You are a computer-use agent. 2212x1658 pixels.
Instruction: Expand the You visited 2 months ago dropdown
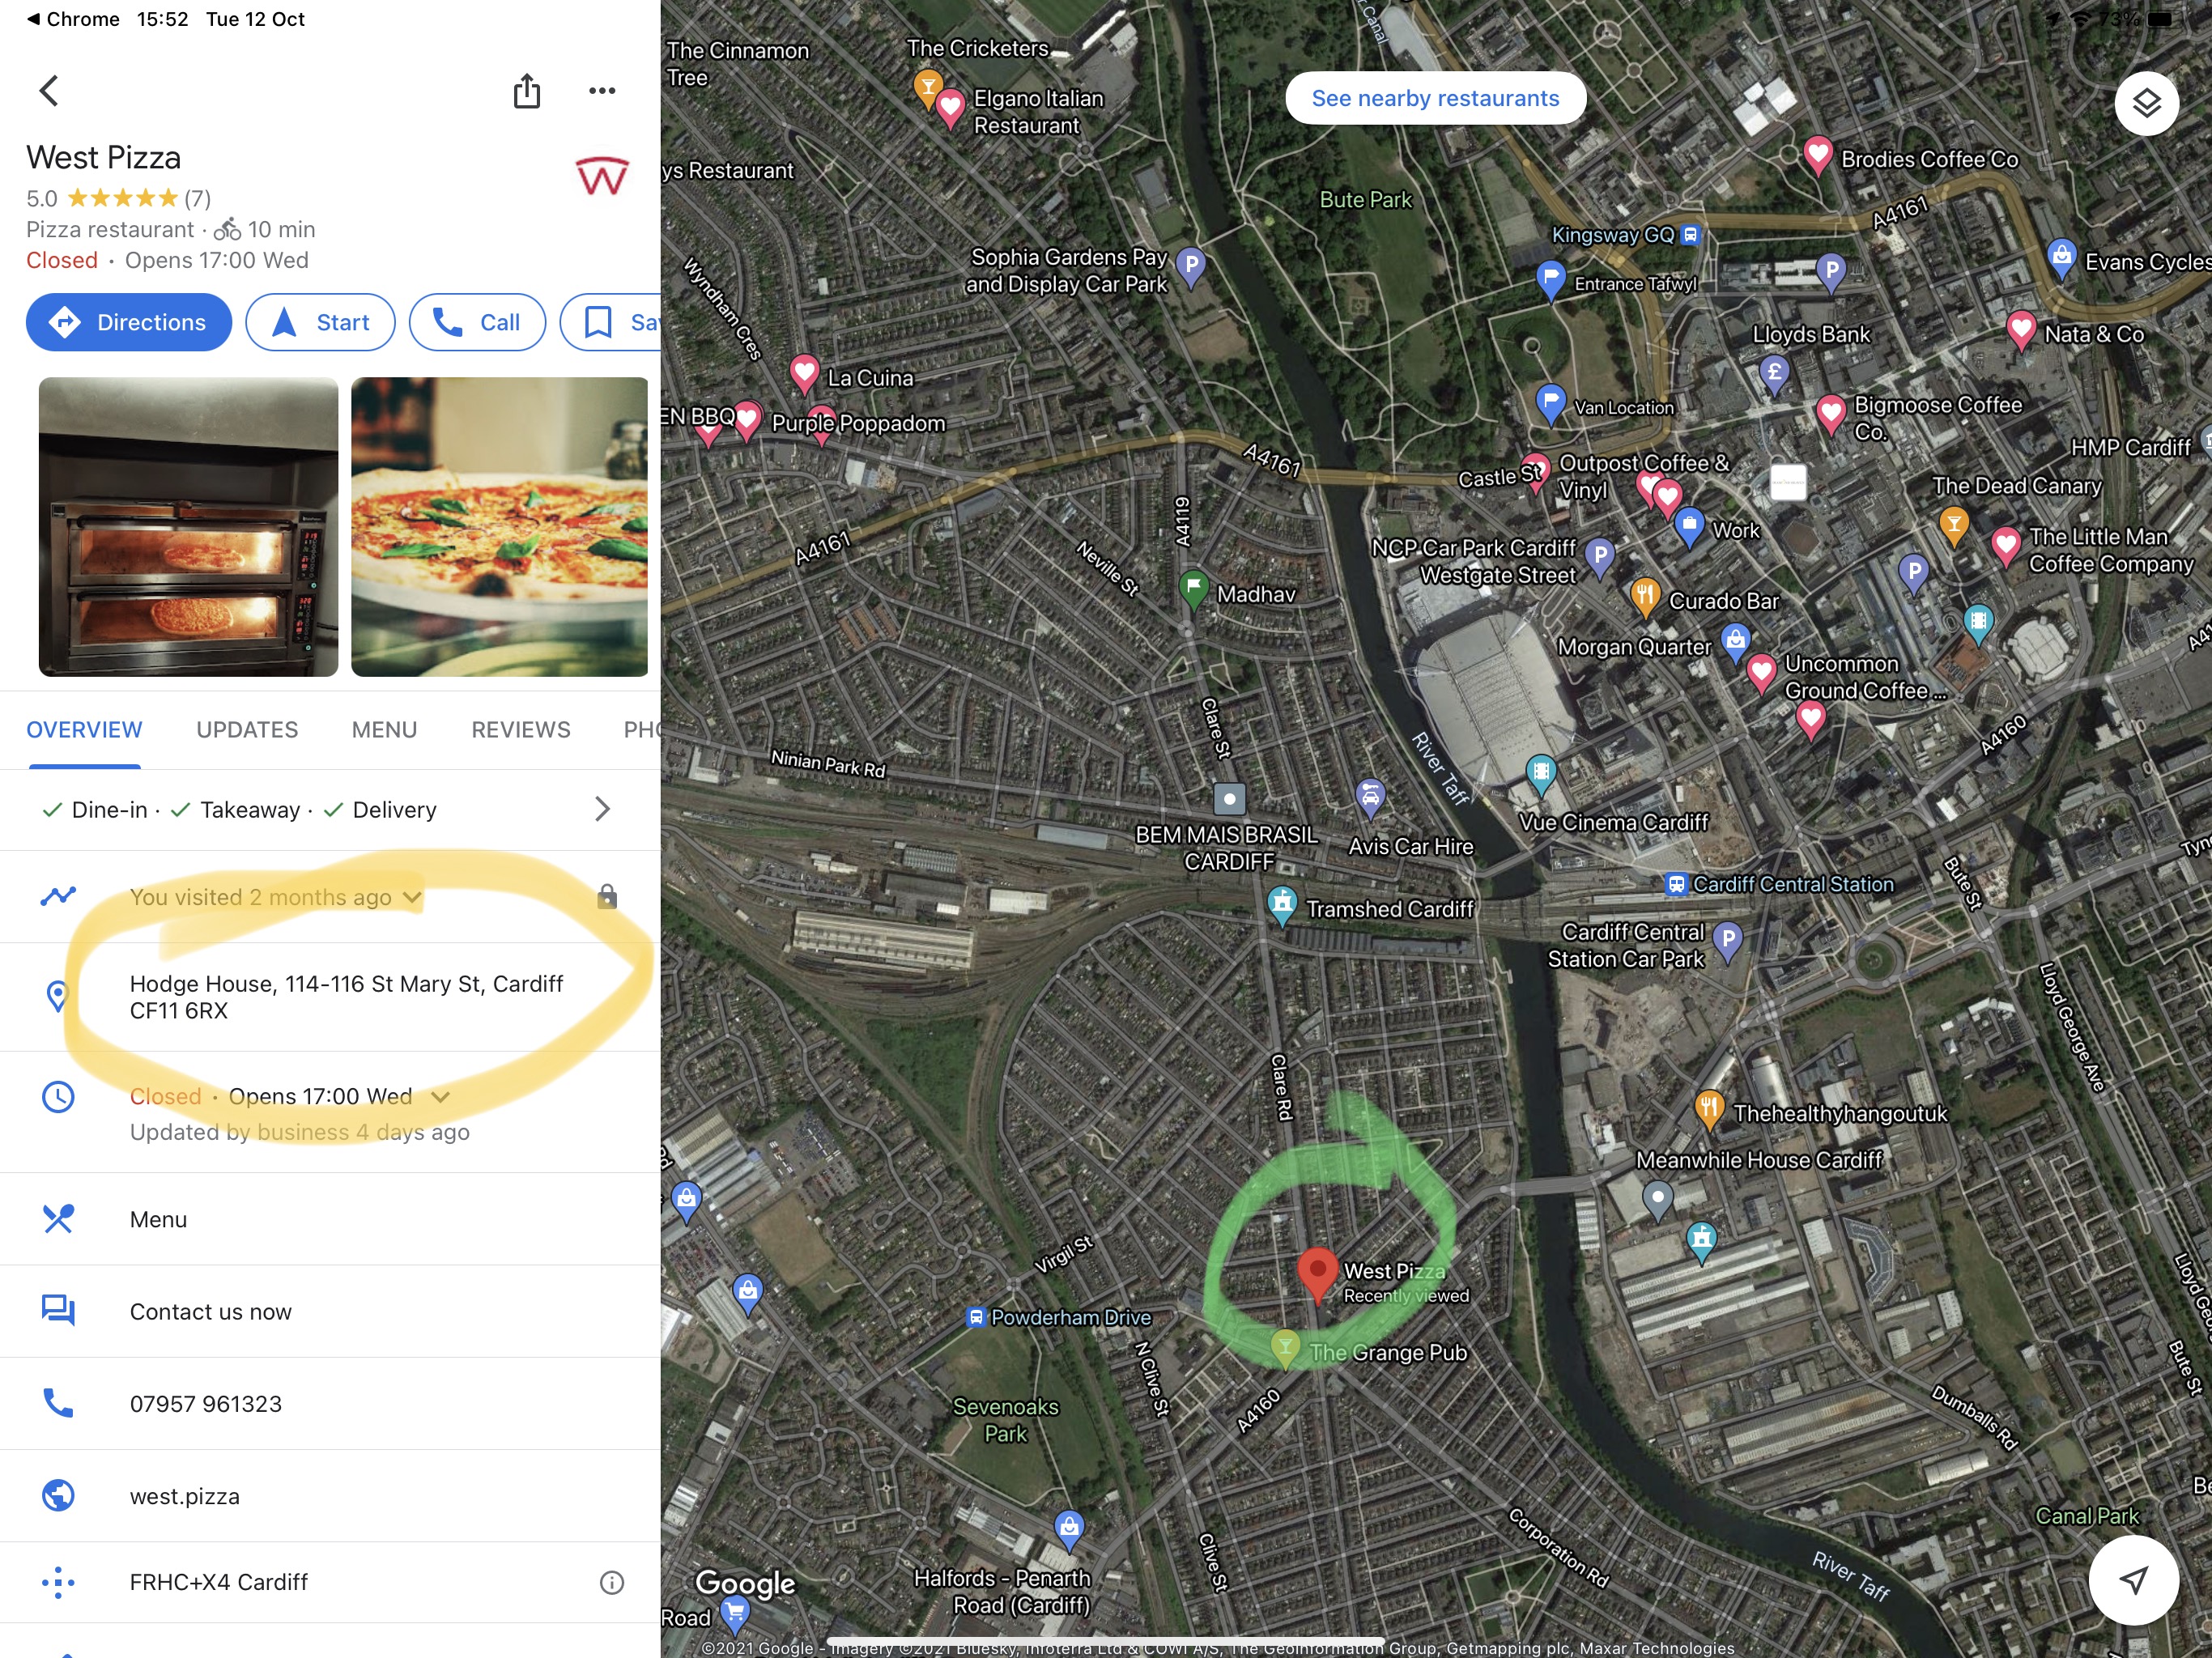coord(412,897)
